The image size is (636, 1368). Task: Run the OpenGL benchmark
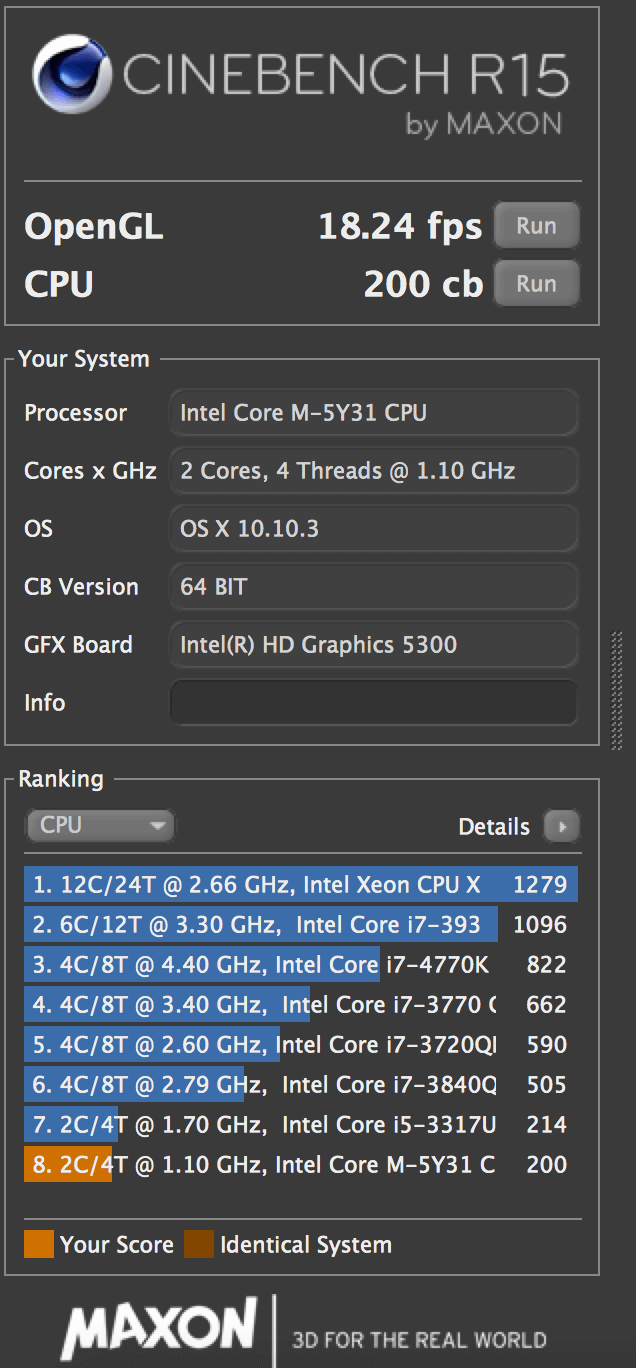537,226
